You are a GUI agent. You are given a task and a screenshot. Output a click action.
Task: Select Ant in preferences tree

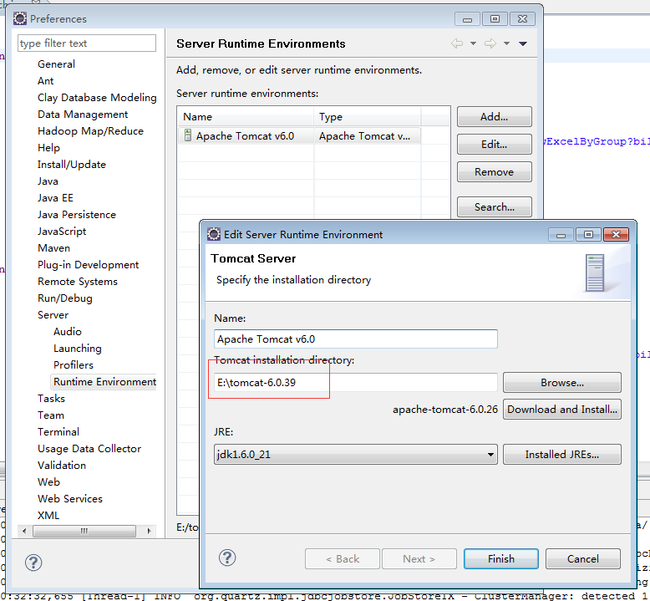pyautogui.click(x=46, y=81)
